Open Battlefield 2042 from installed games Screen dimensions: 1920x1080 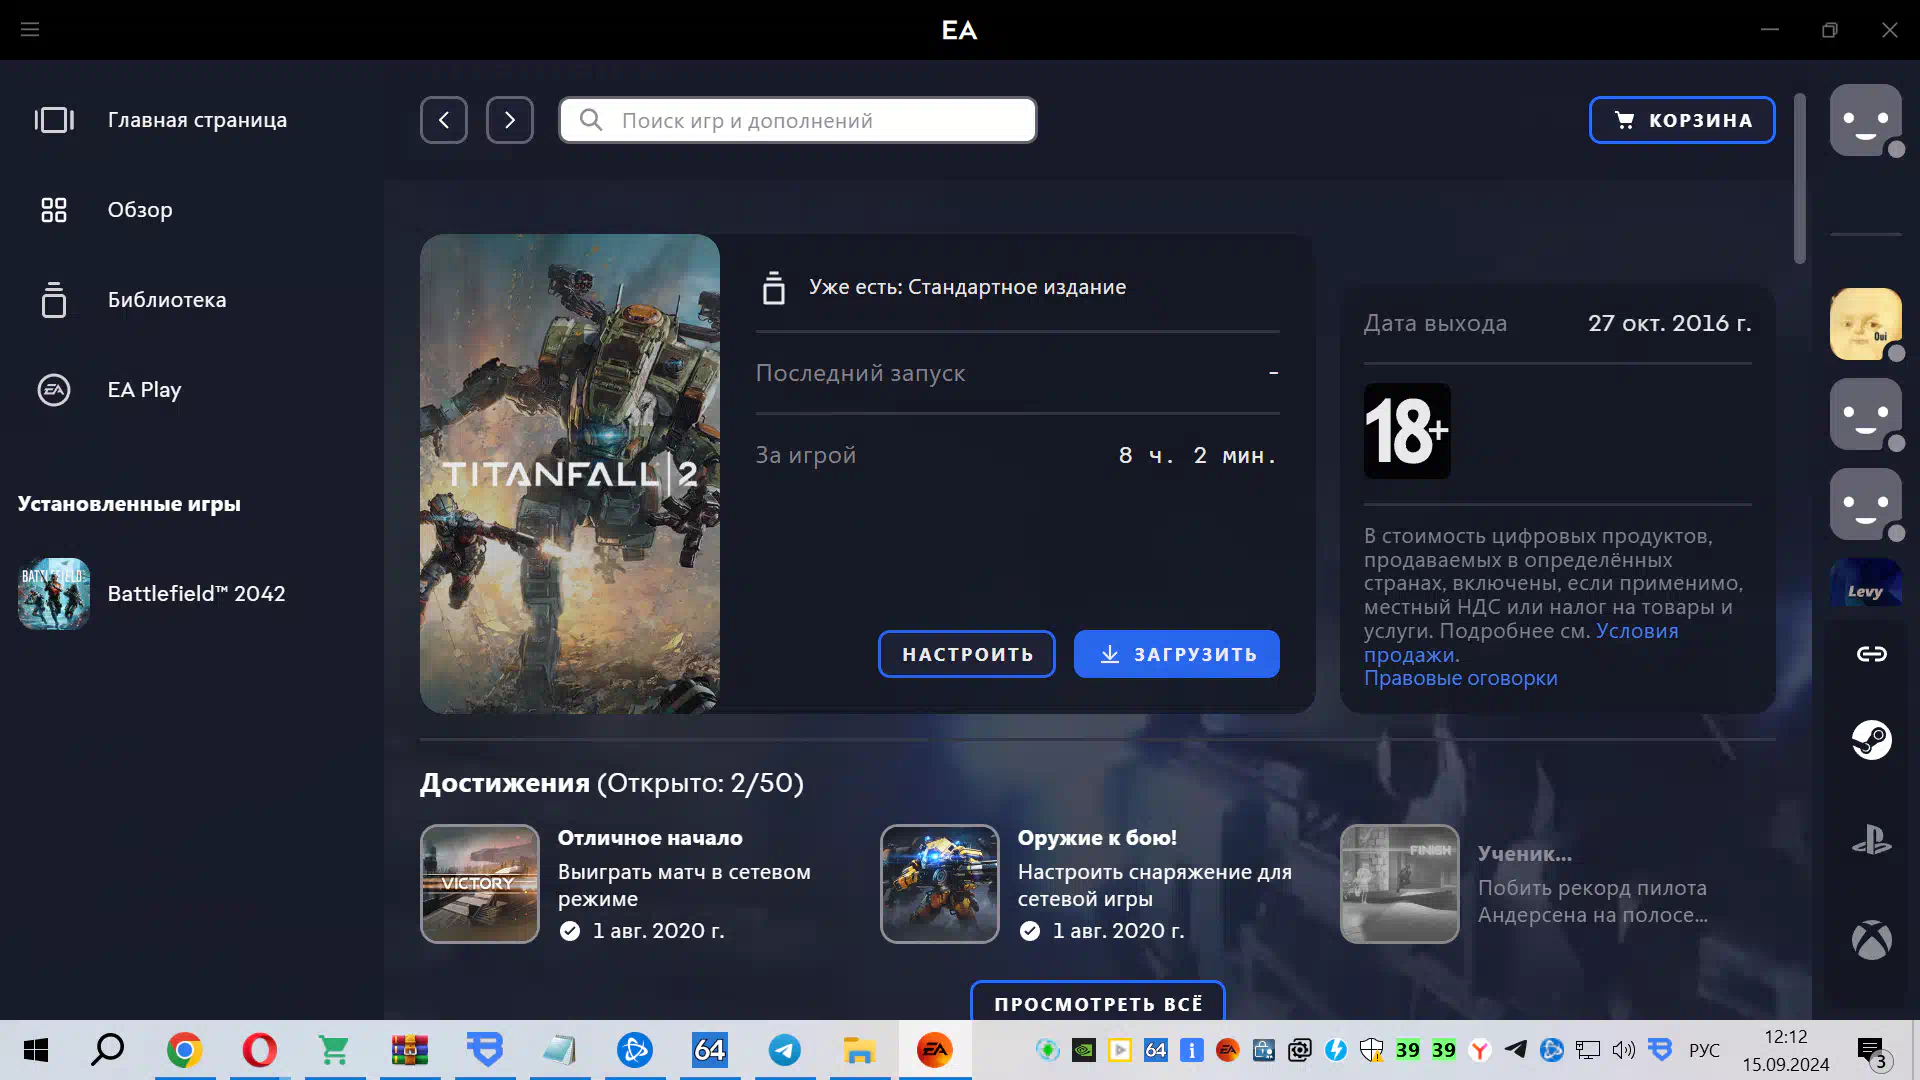tap(152, 594)
